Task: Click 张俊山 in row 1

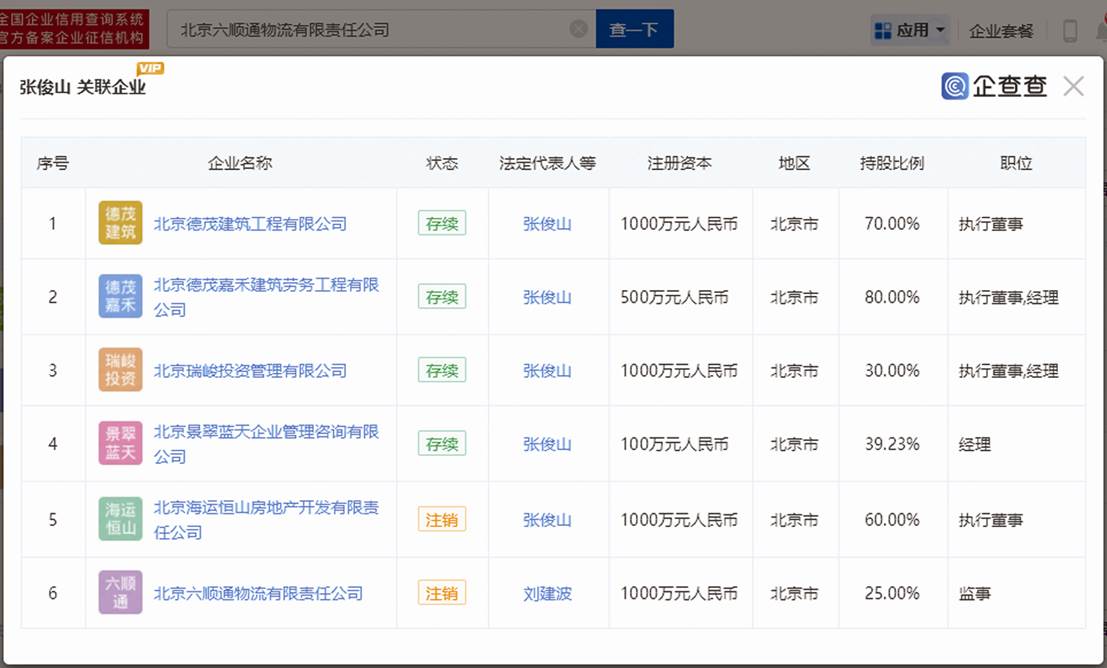Action: (x=547, y=224)
